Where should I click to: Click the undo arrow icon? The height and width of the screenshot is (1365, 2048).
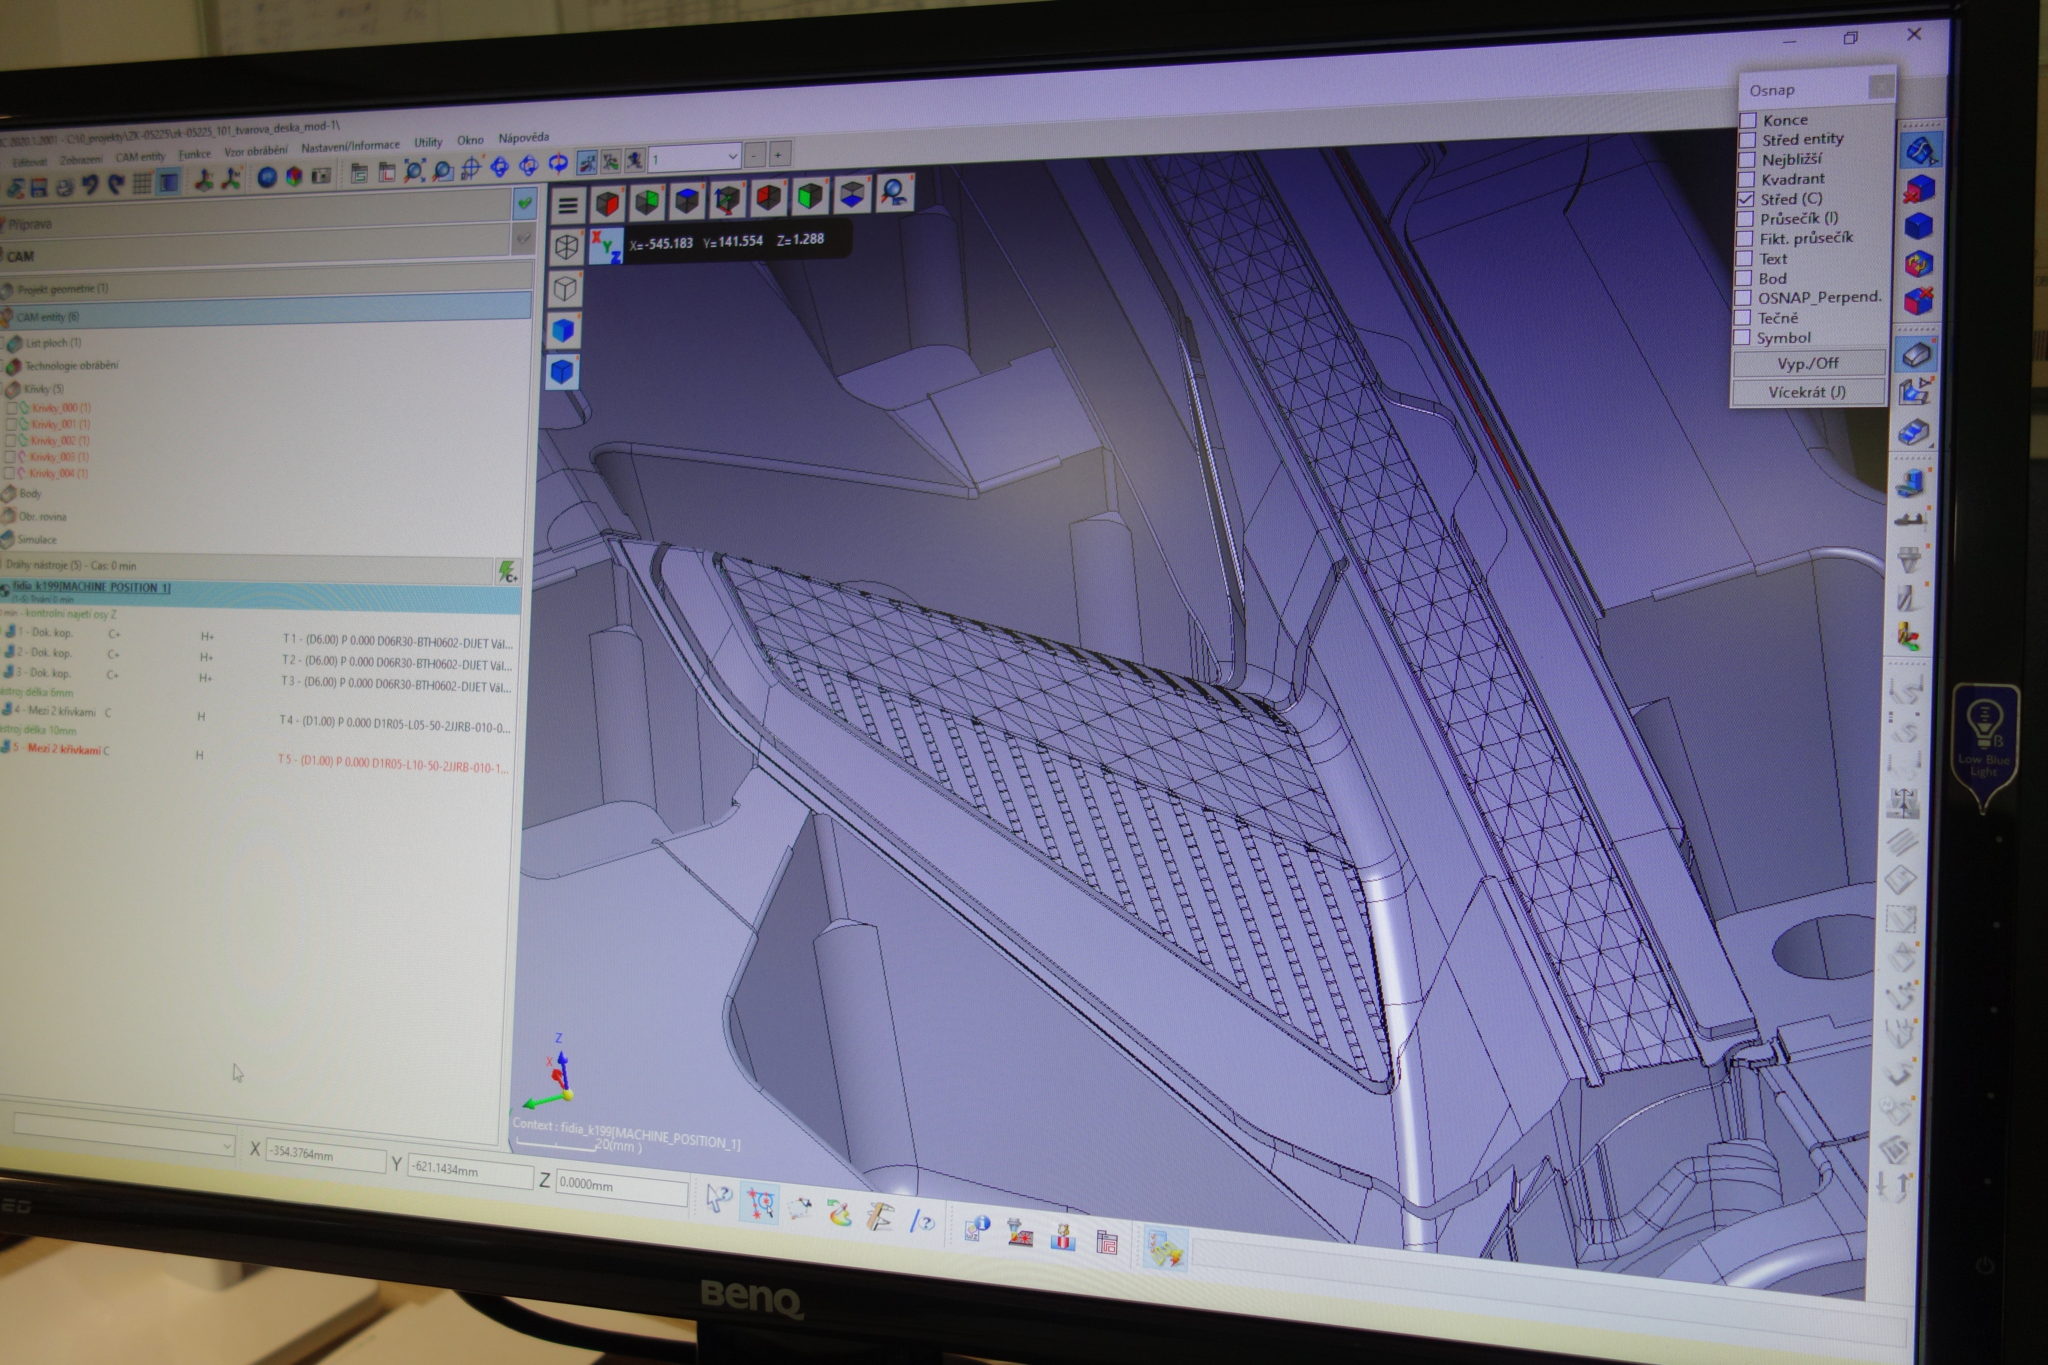click(90, 185)
